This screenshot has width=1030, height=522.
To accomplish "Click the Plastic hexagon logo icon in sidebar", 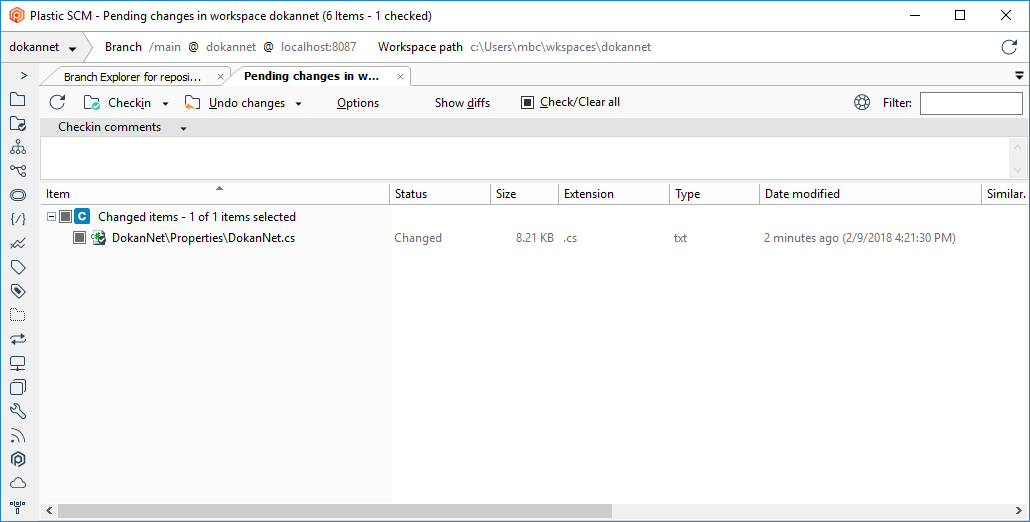I will pyautogui.click(x=18, y=459).
